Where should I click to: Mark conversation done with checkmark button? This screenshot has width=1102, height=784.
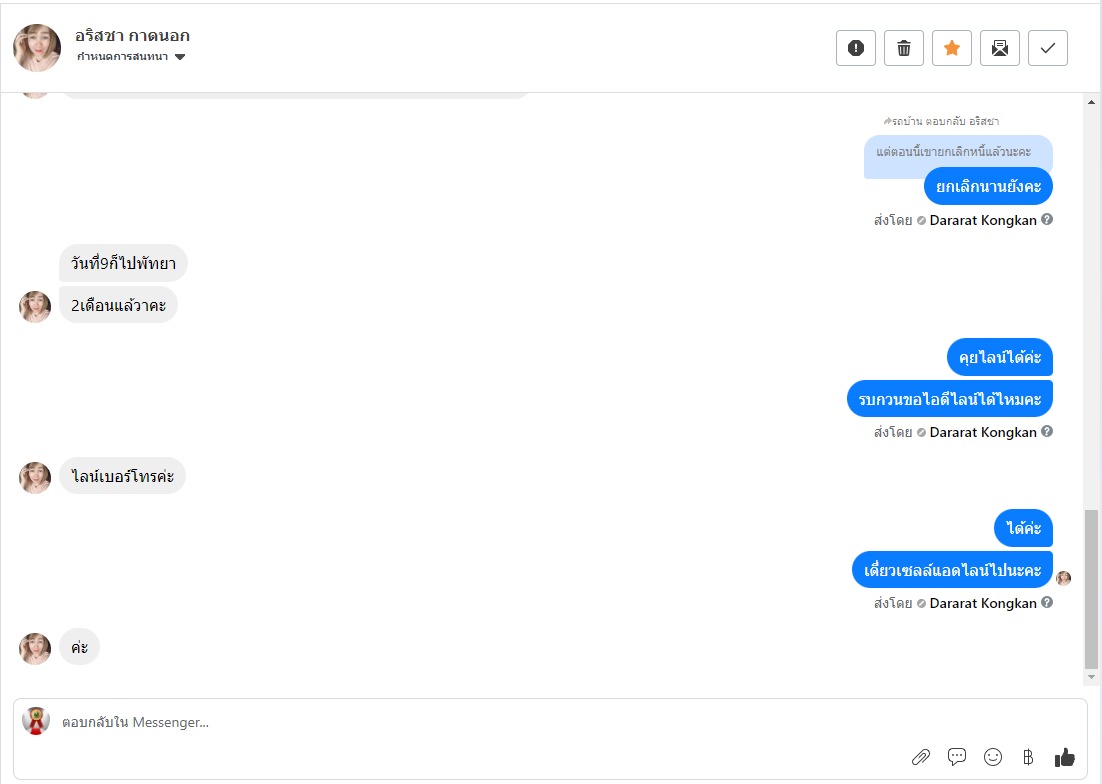tap(1048, 48)
